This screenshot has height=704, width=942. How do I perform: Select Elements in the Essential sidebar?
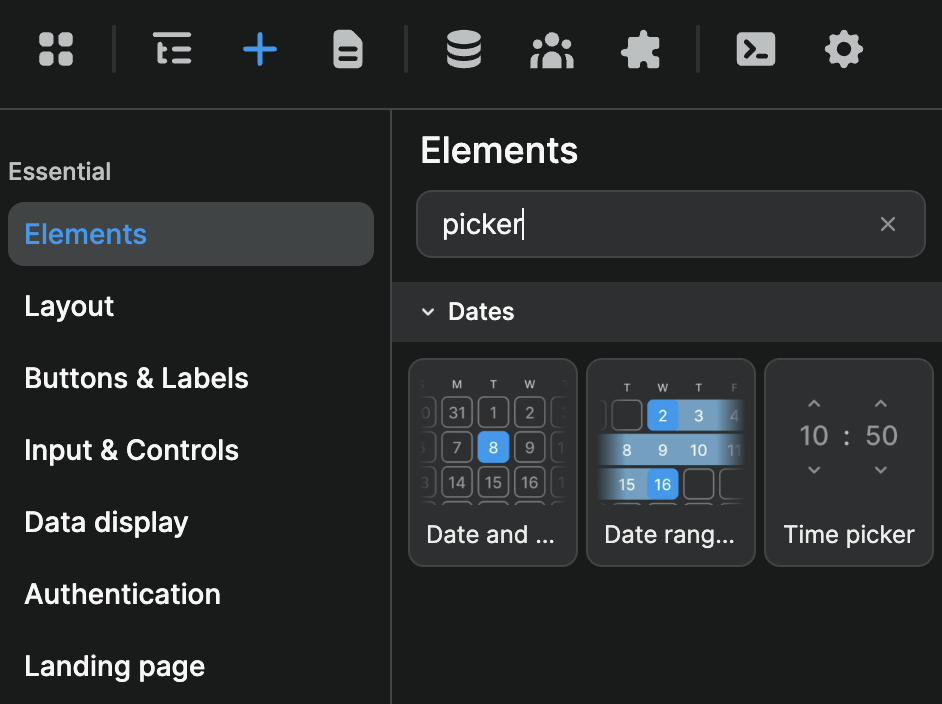[x=85, y=233]
